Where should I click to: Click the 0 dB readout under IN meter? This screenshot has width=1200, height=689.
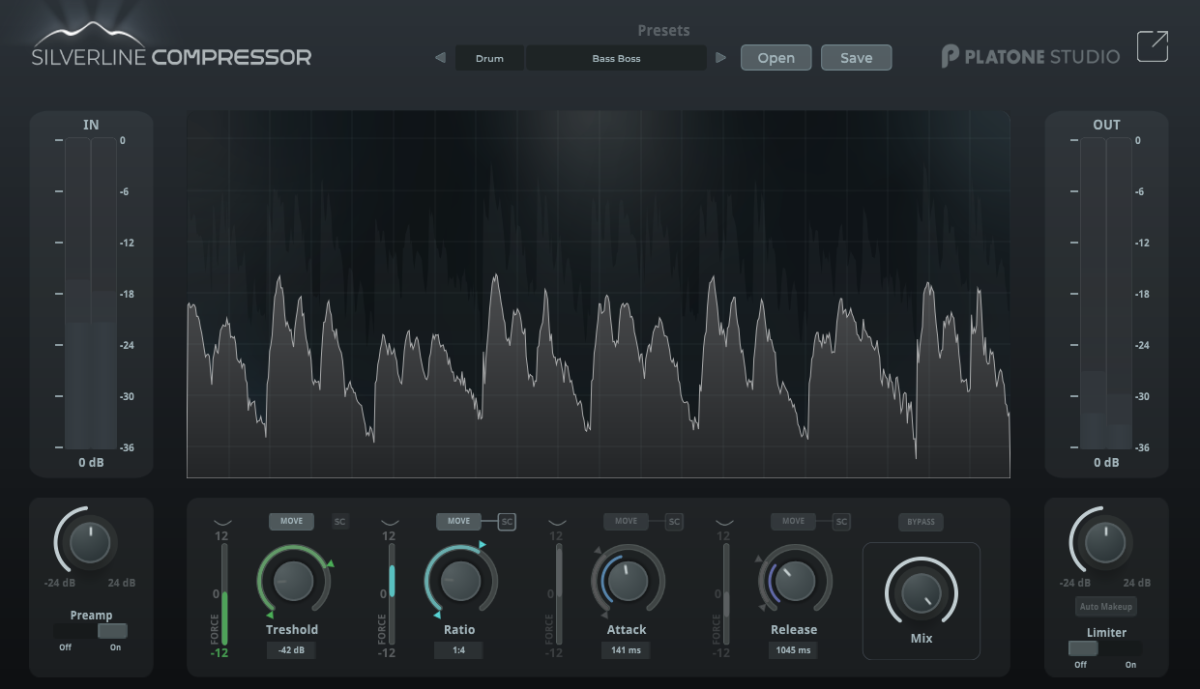[91, 463]
